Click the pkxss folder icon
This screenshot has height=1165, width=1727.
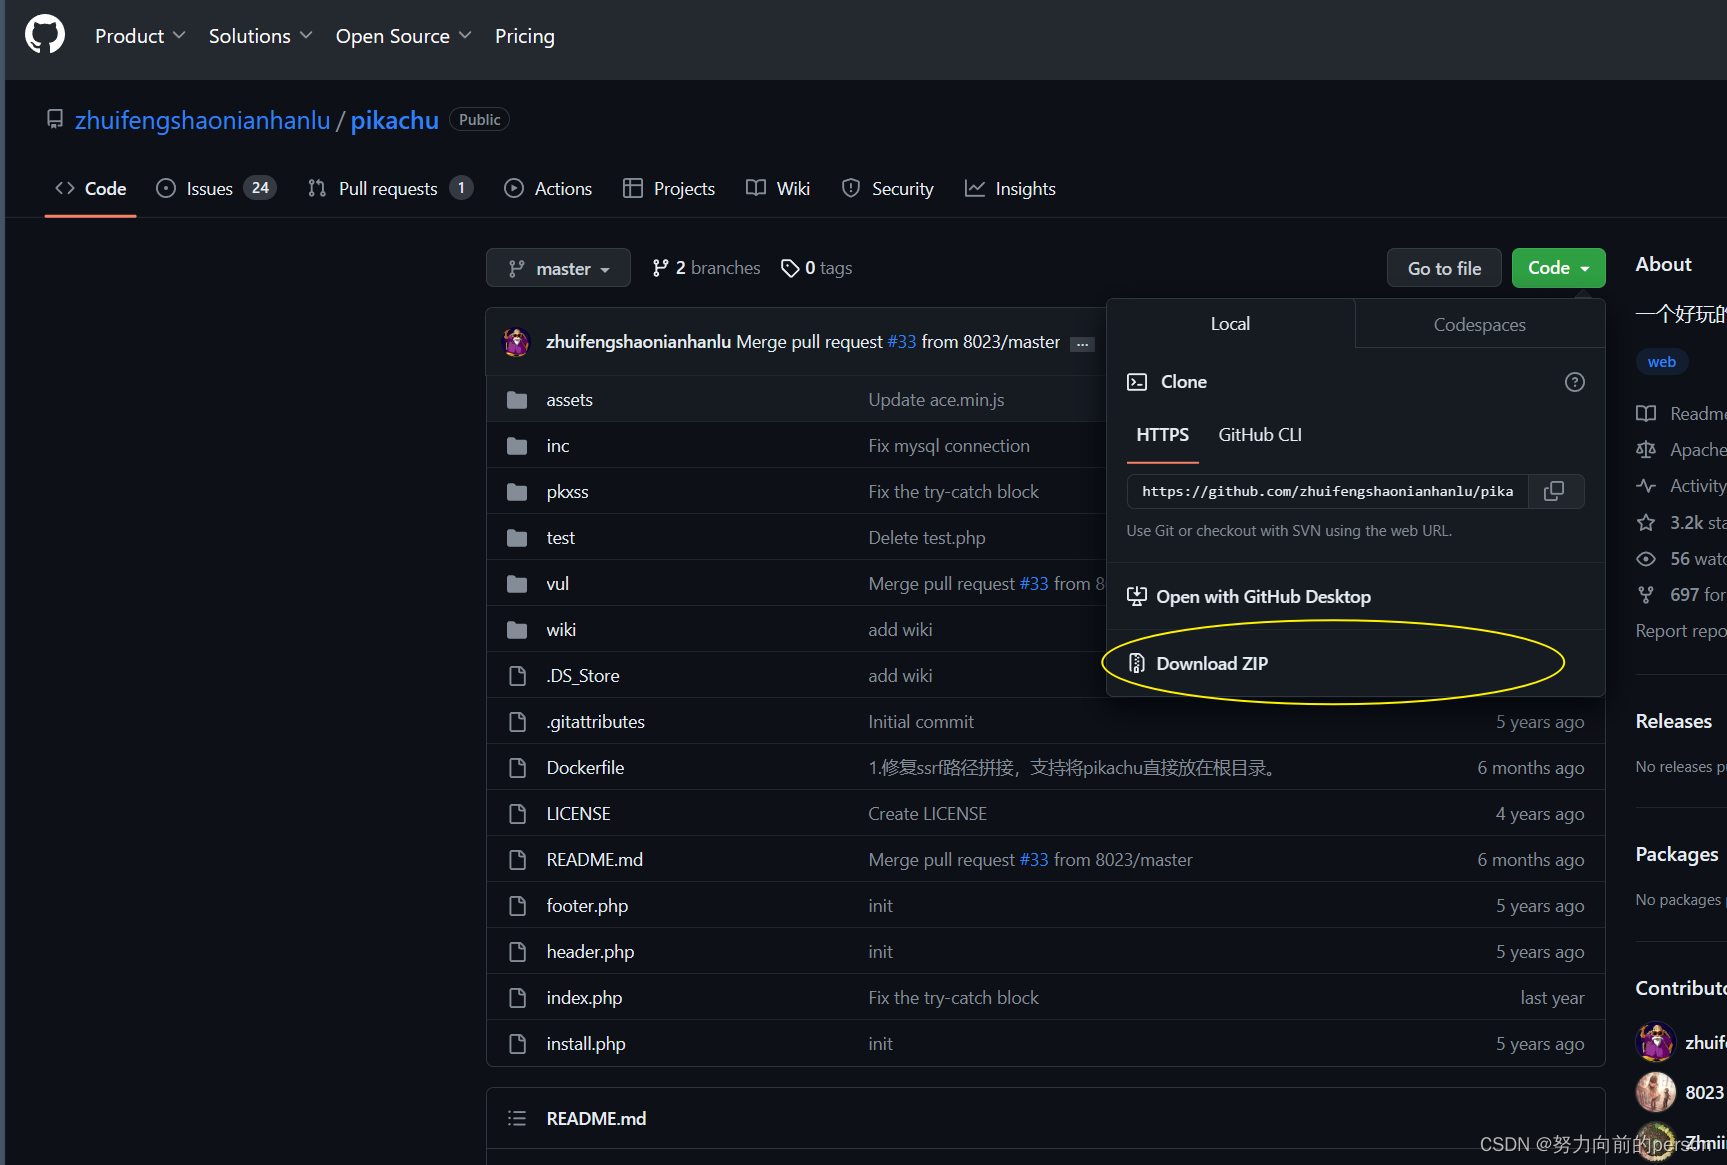pyautogui.click(x=517, y=492)
